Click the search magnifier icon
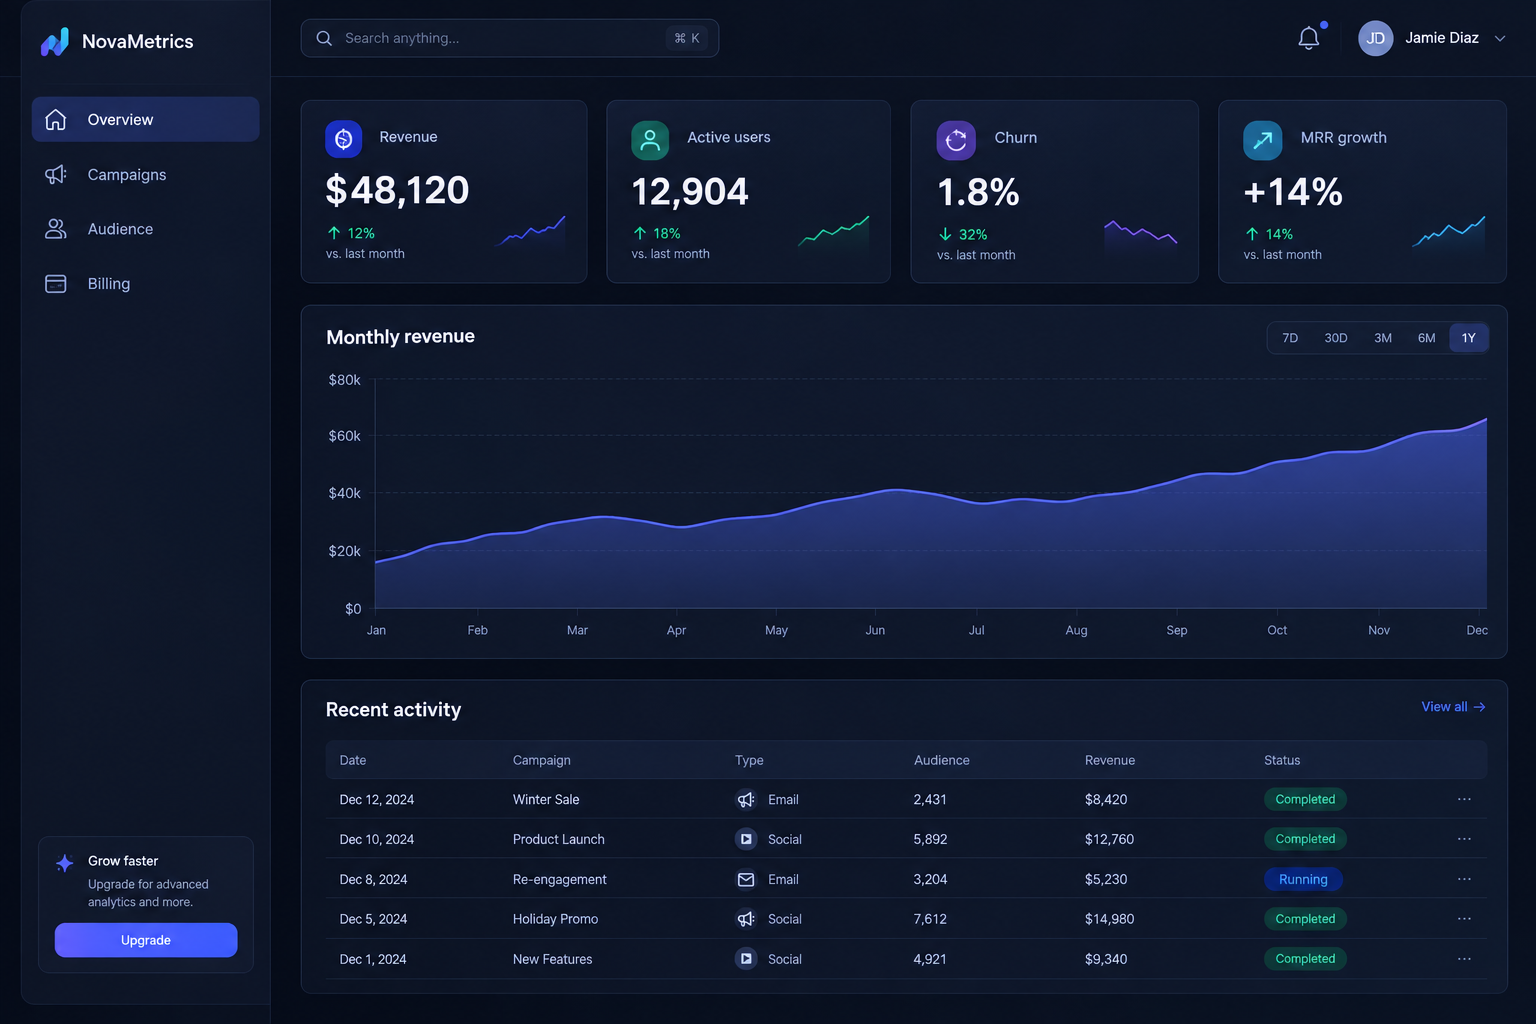 (324, 38)
